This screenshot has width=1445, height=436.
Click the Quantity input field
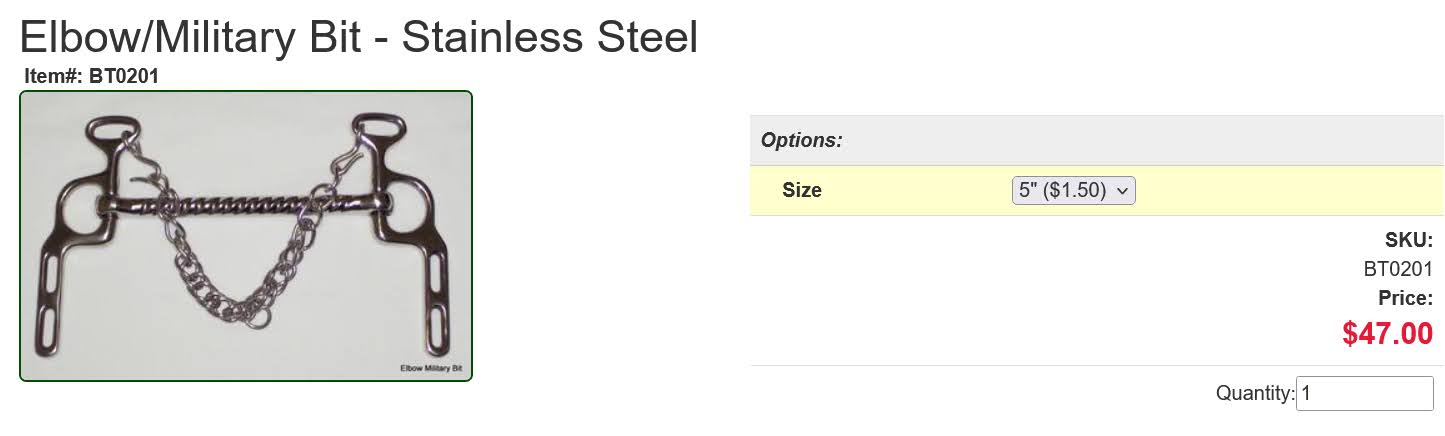(1364, 393)
